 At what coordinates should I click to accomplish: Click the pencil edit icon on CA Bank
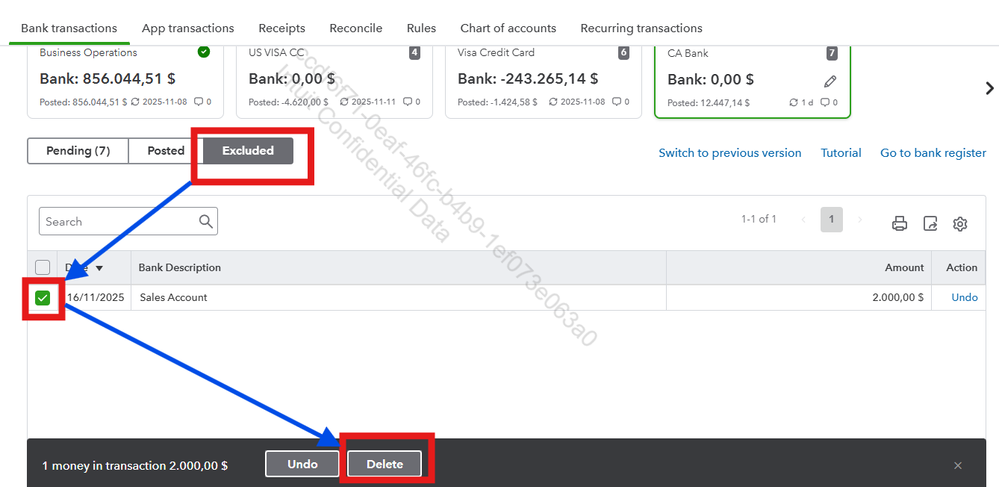click(x=830, y=81)
